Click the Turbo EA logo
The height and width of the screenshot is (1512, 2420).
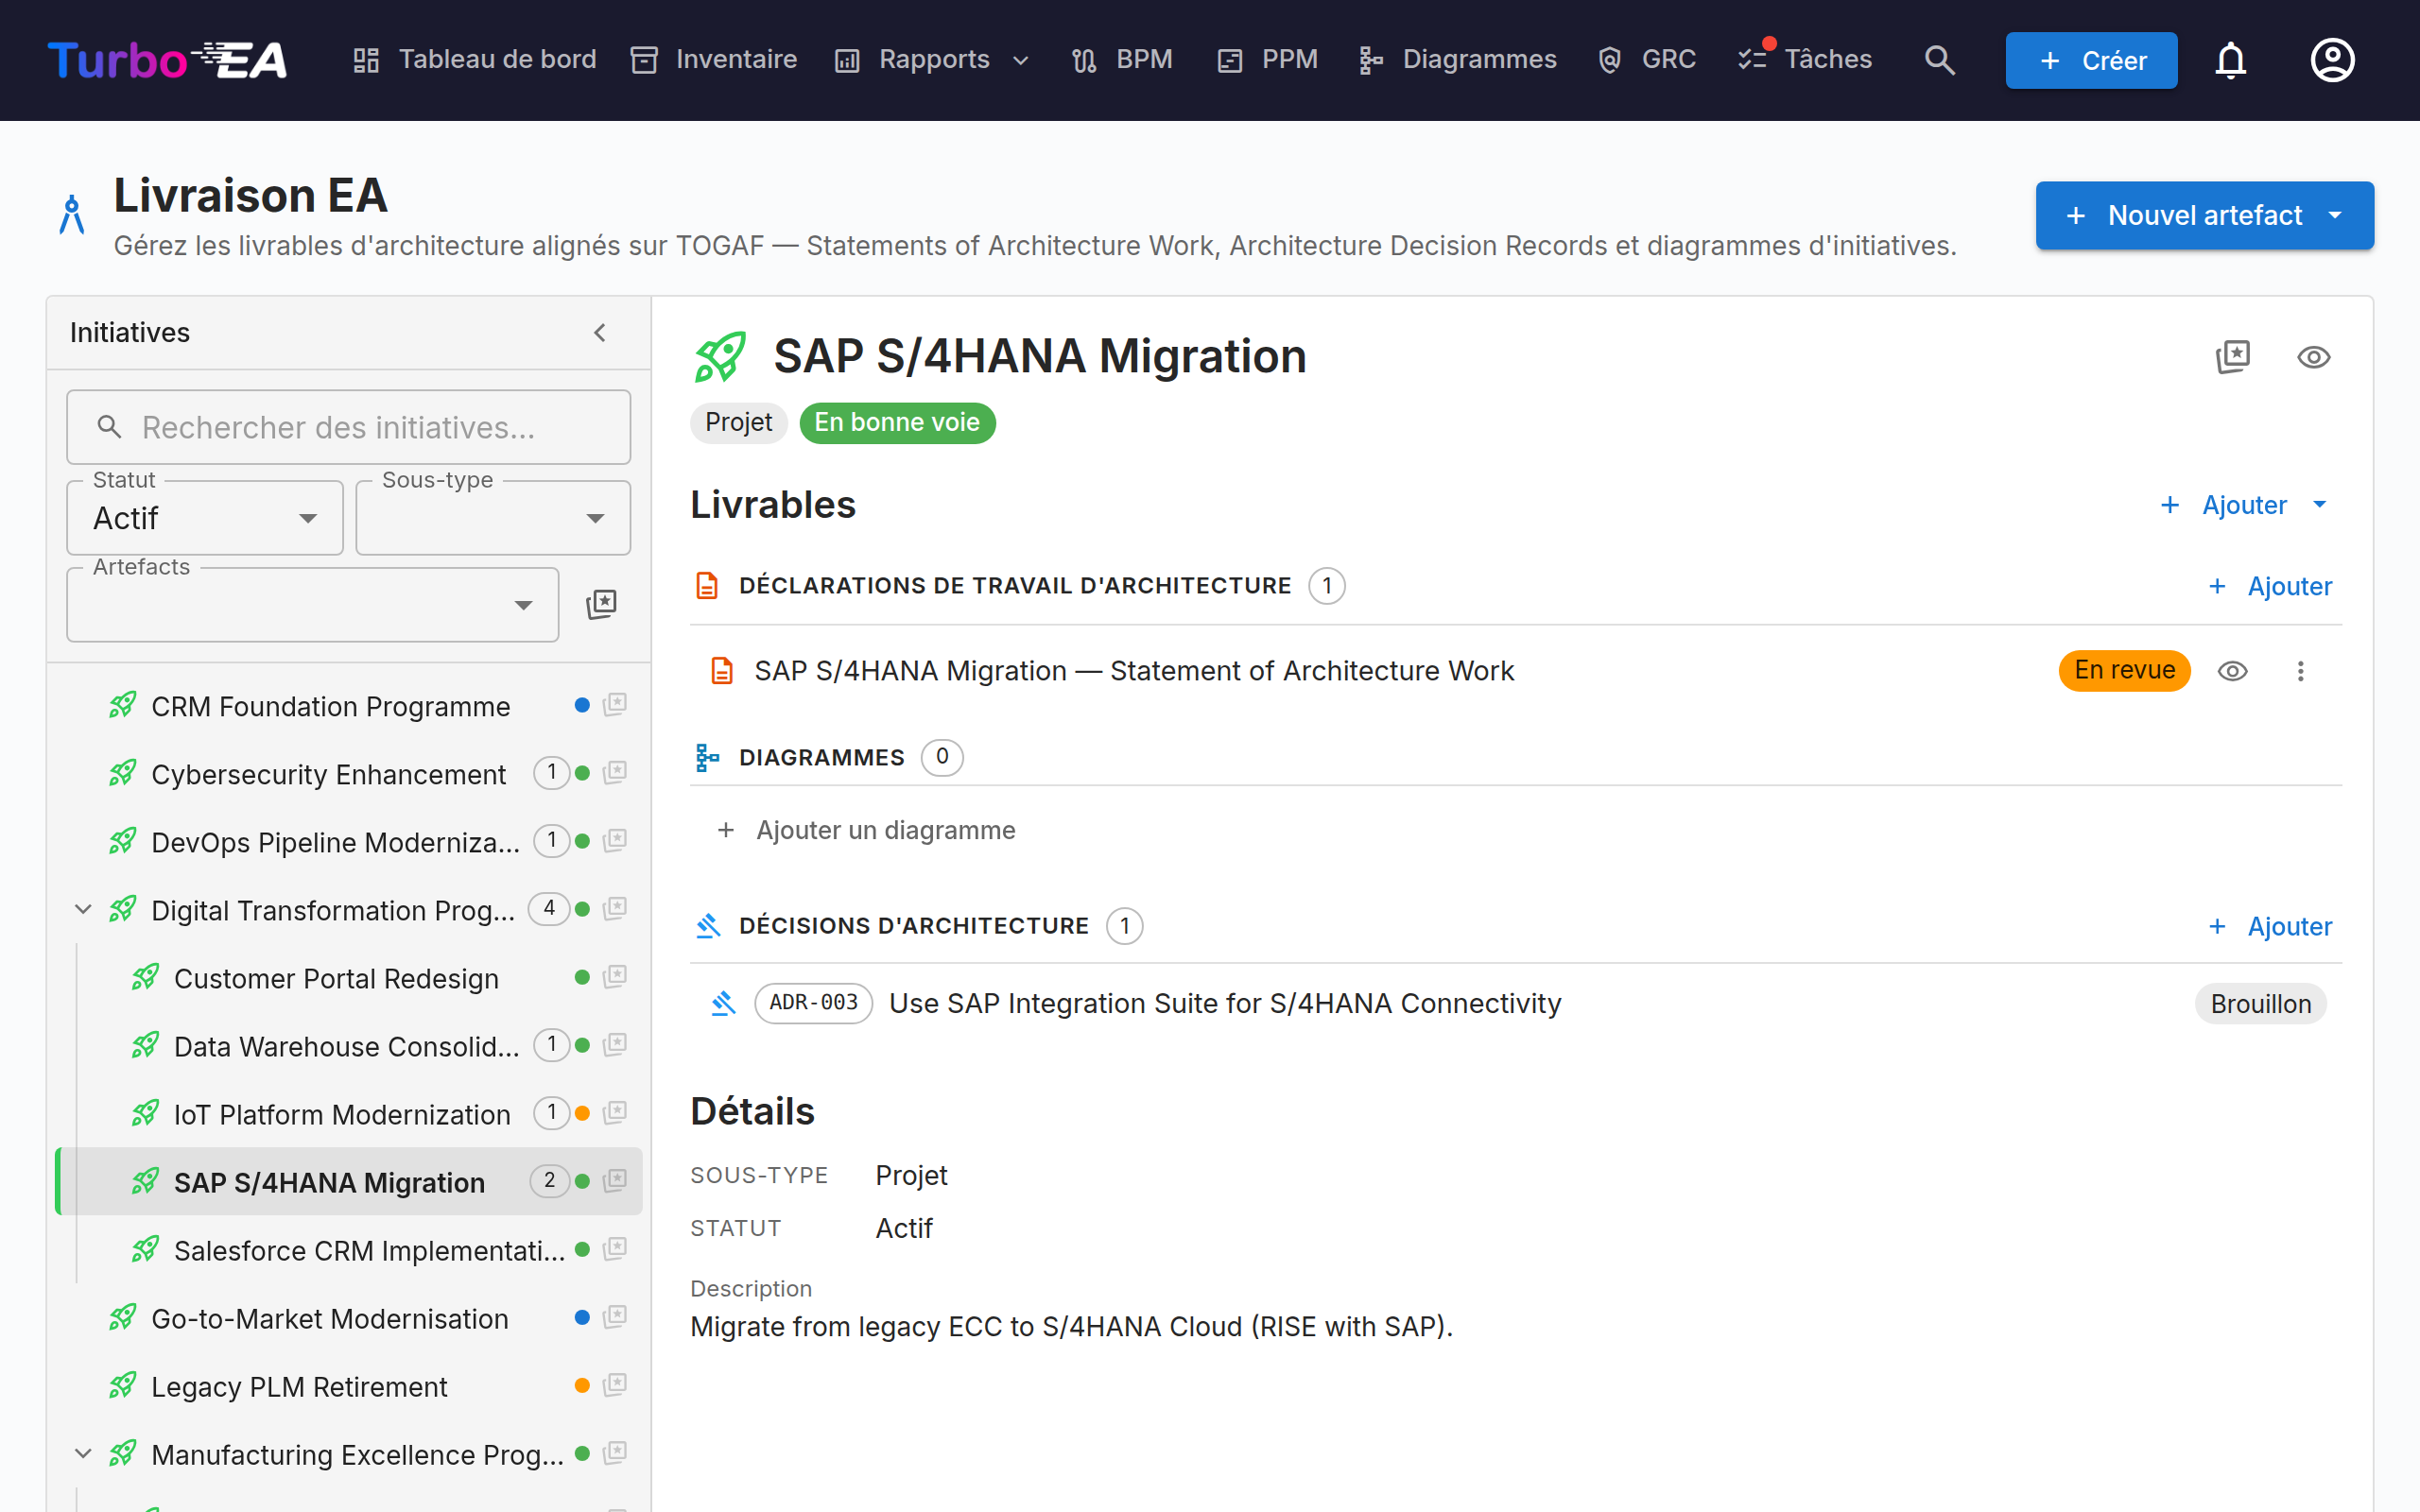(x=168, y=60)
